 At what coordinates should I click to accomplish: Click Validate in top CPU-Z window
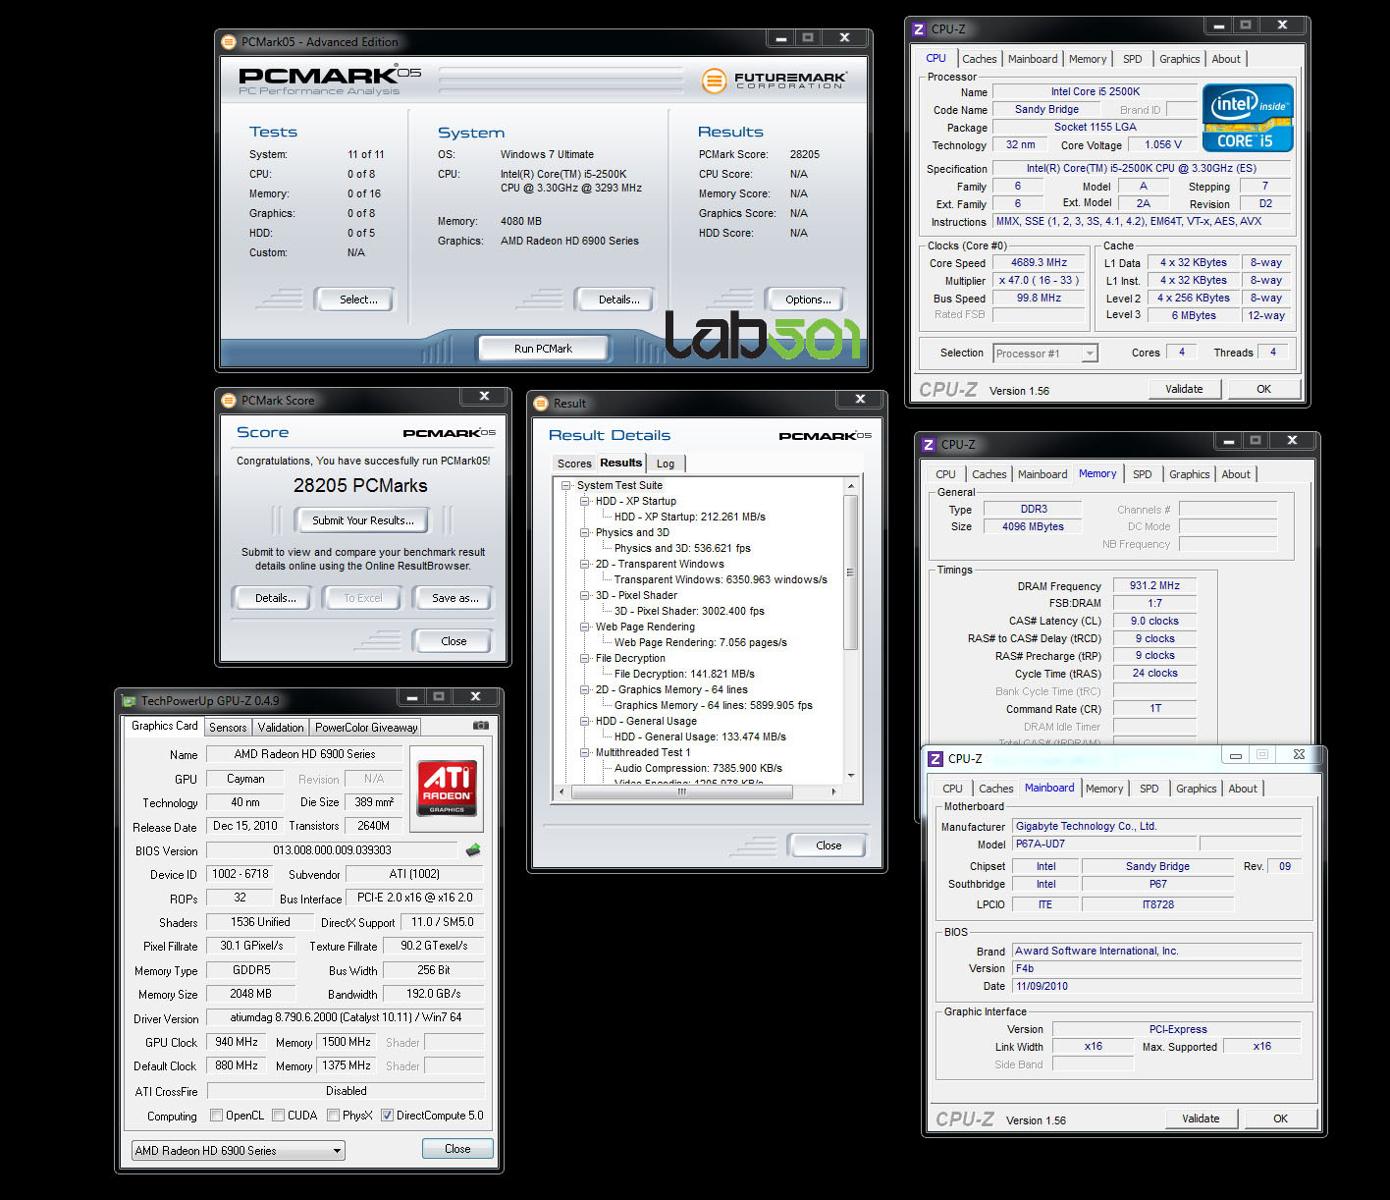[x=1184, y=389]
